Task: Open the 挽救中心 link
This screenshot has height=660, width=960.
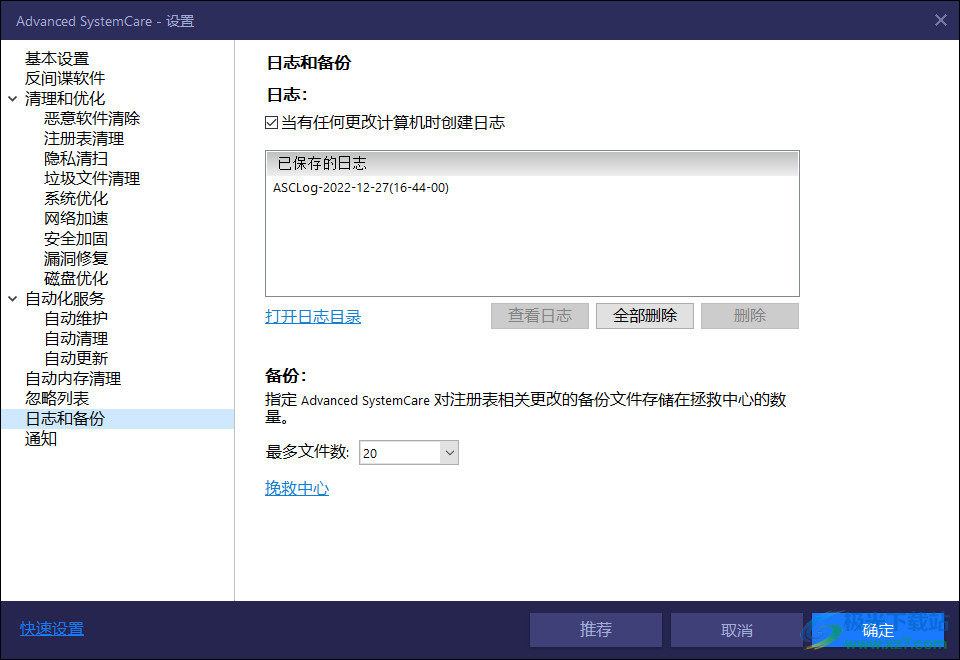Action: pos(297,489)
